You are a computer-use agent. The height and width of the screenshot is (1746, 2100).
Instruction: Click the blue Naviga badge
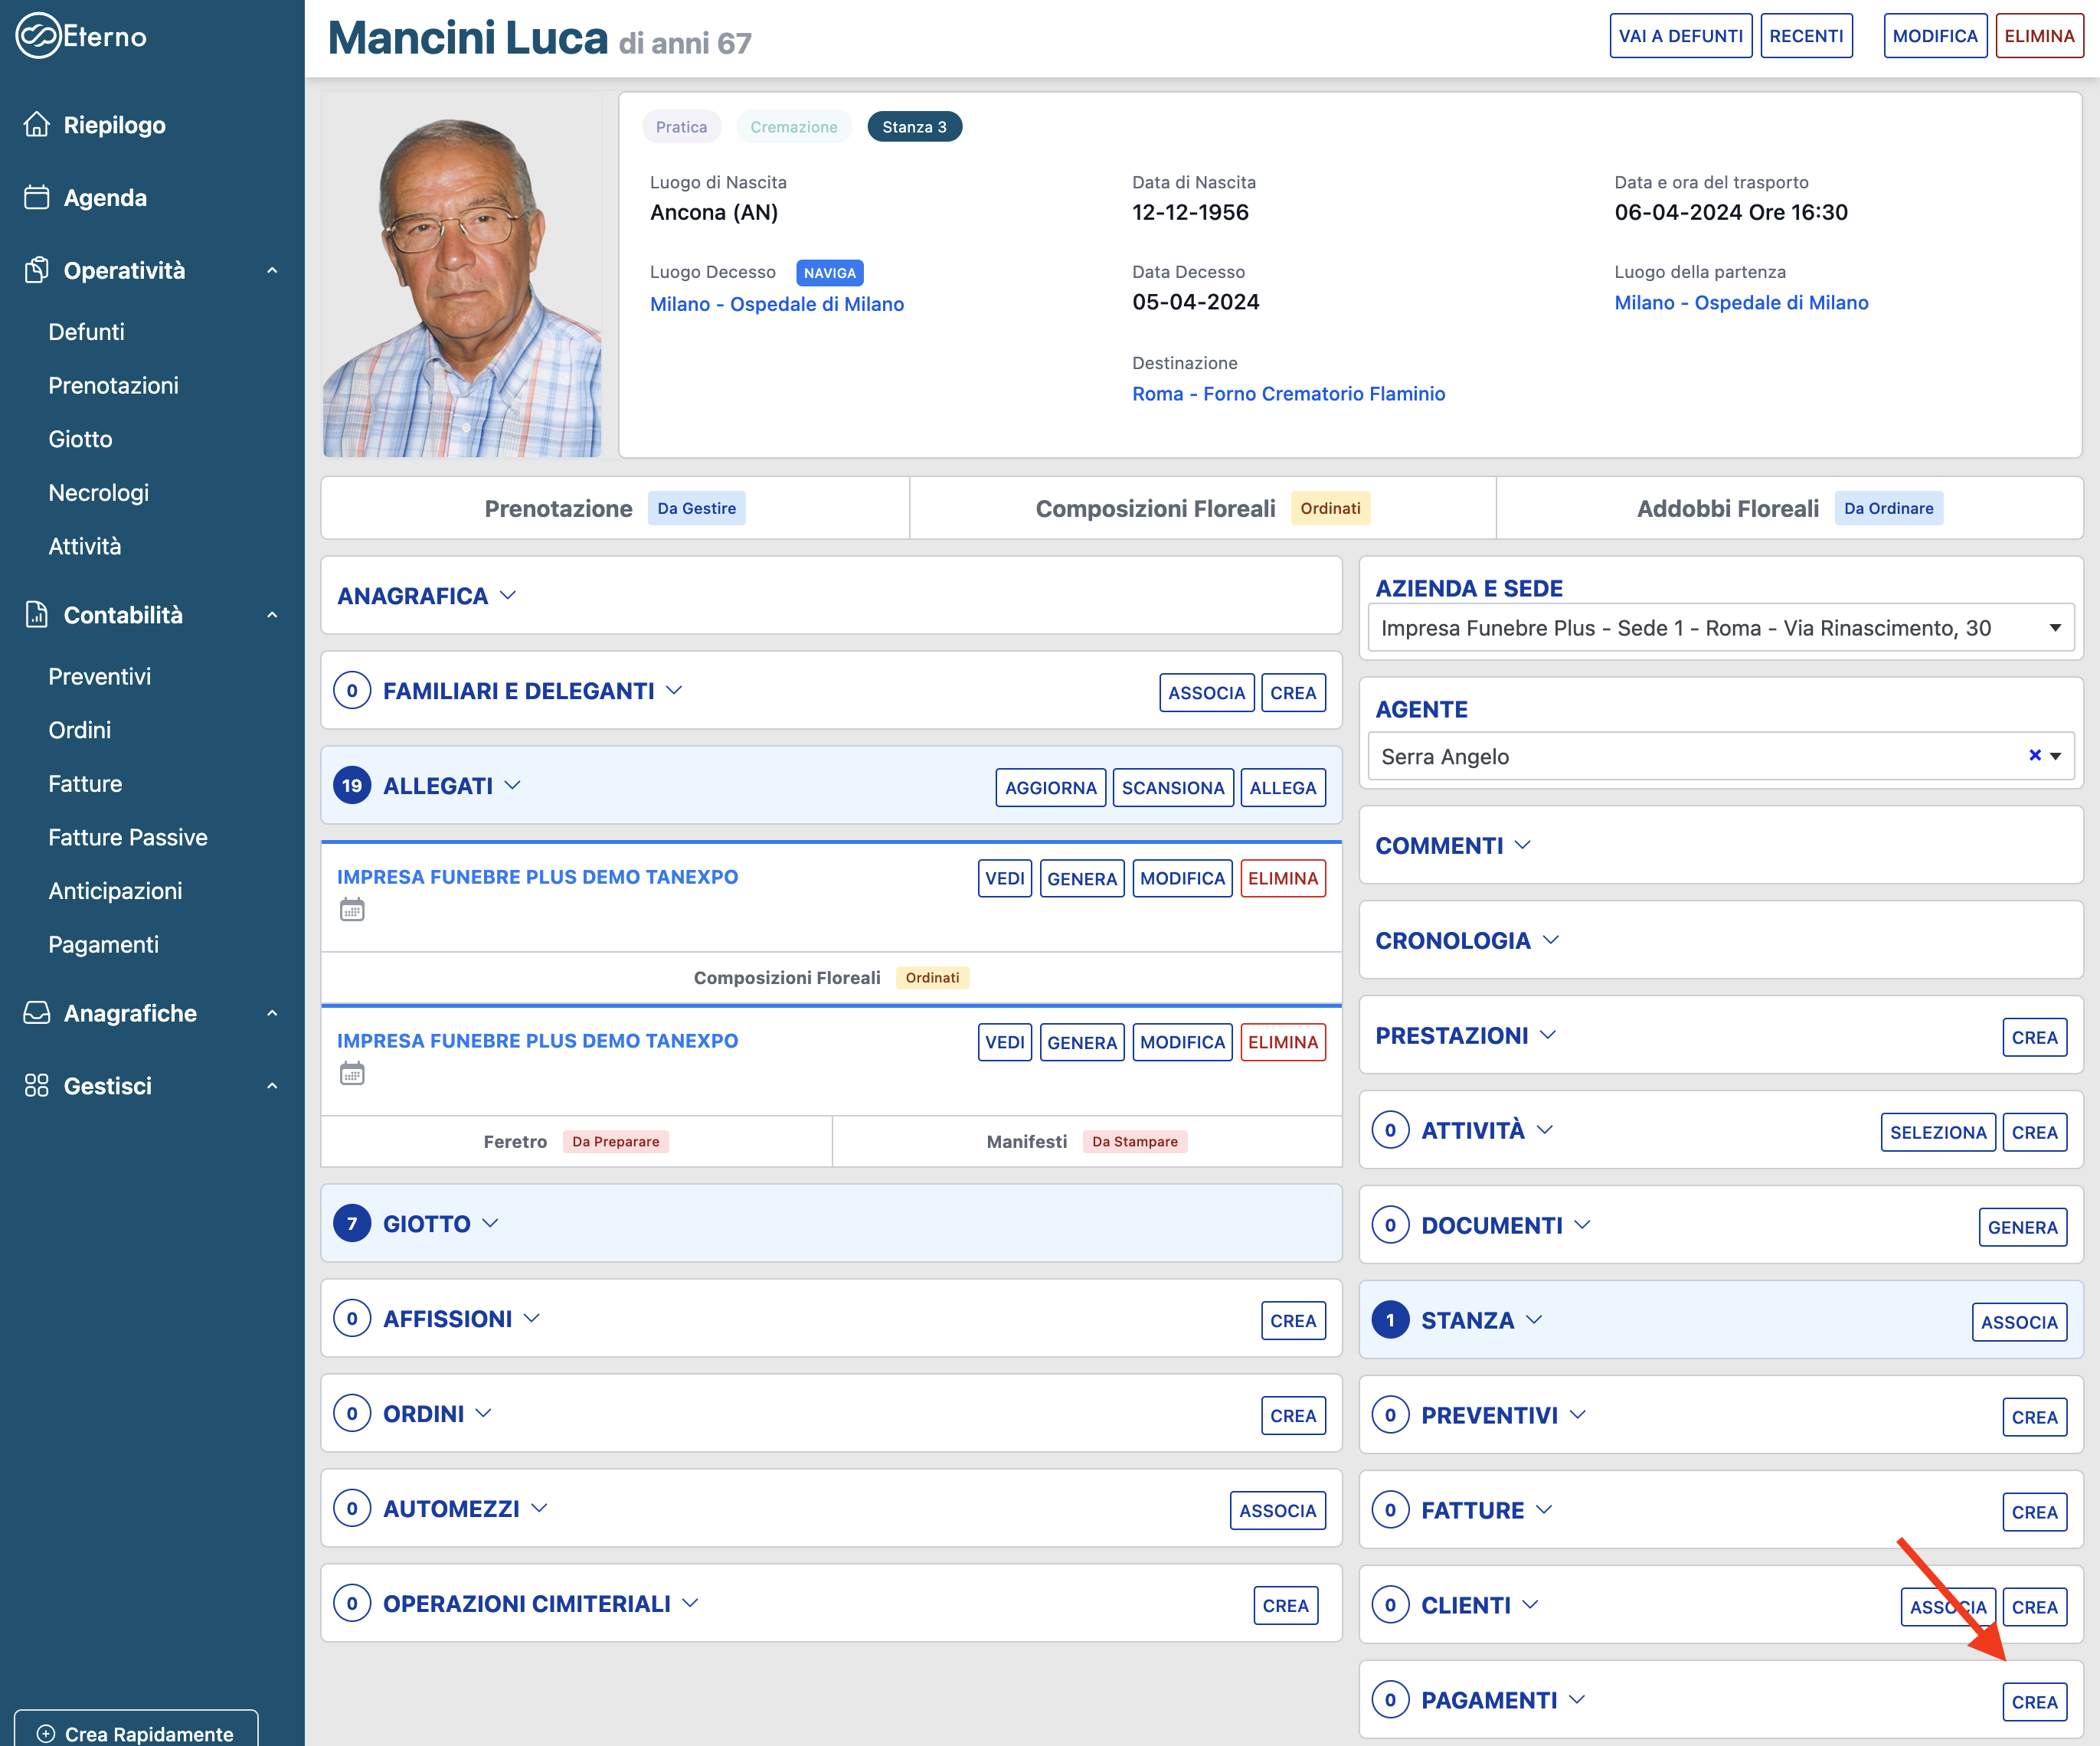tap(829, 273)
